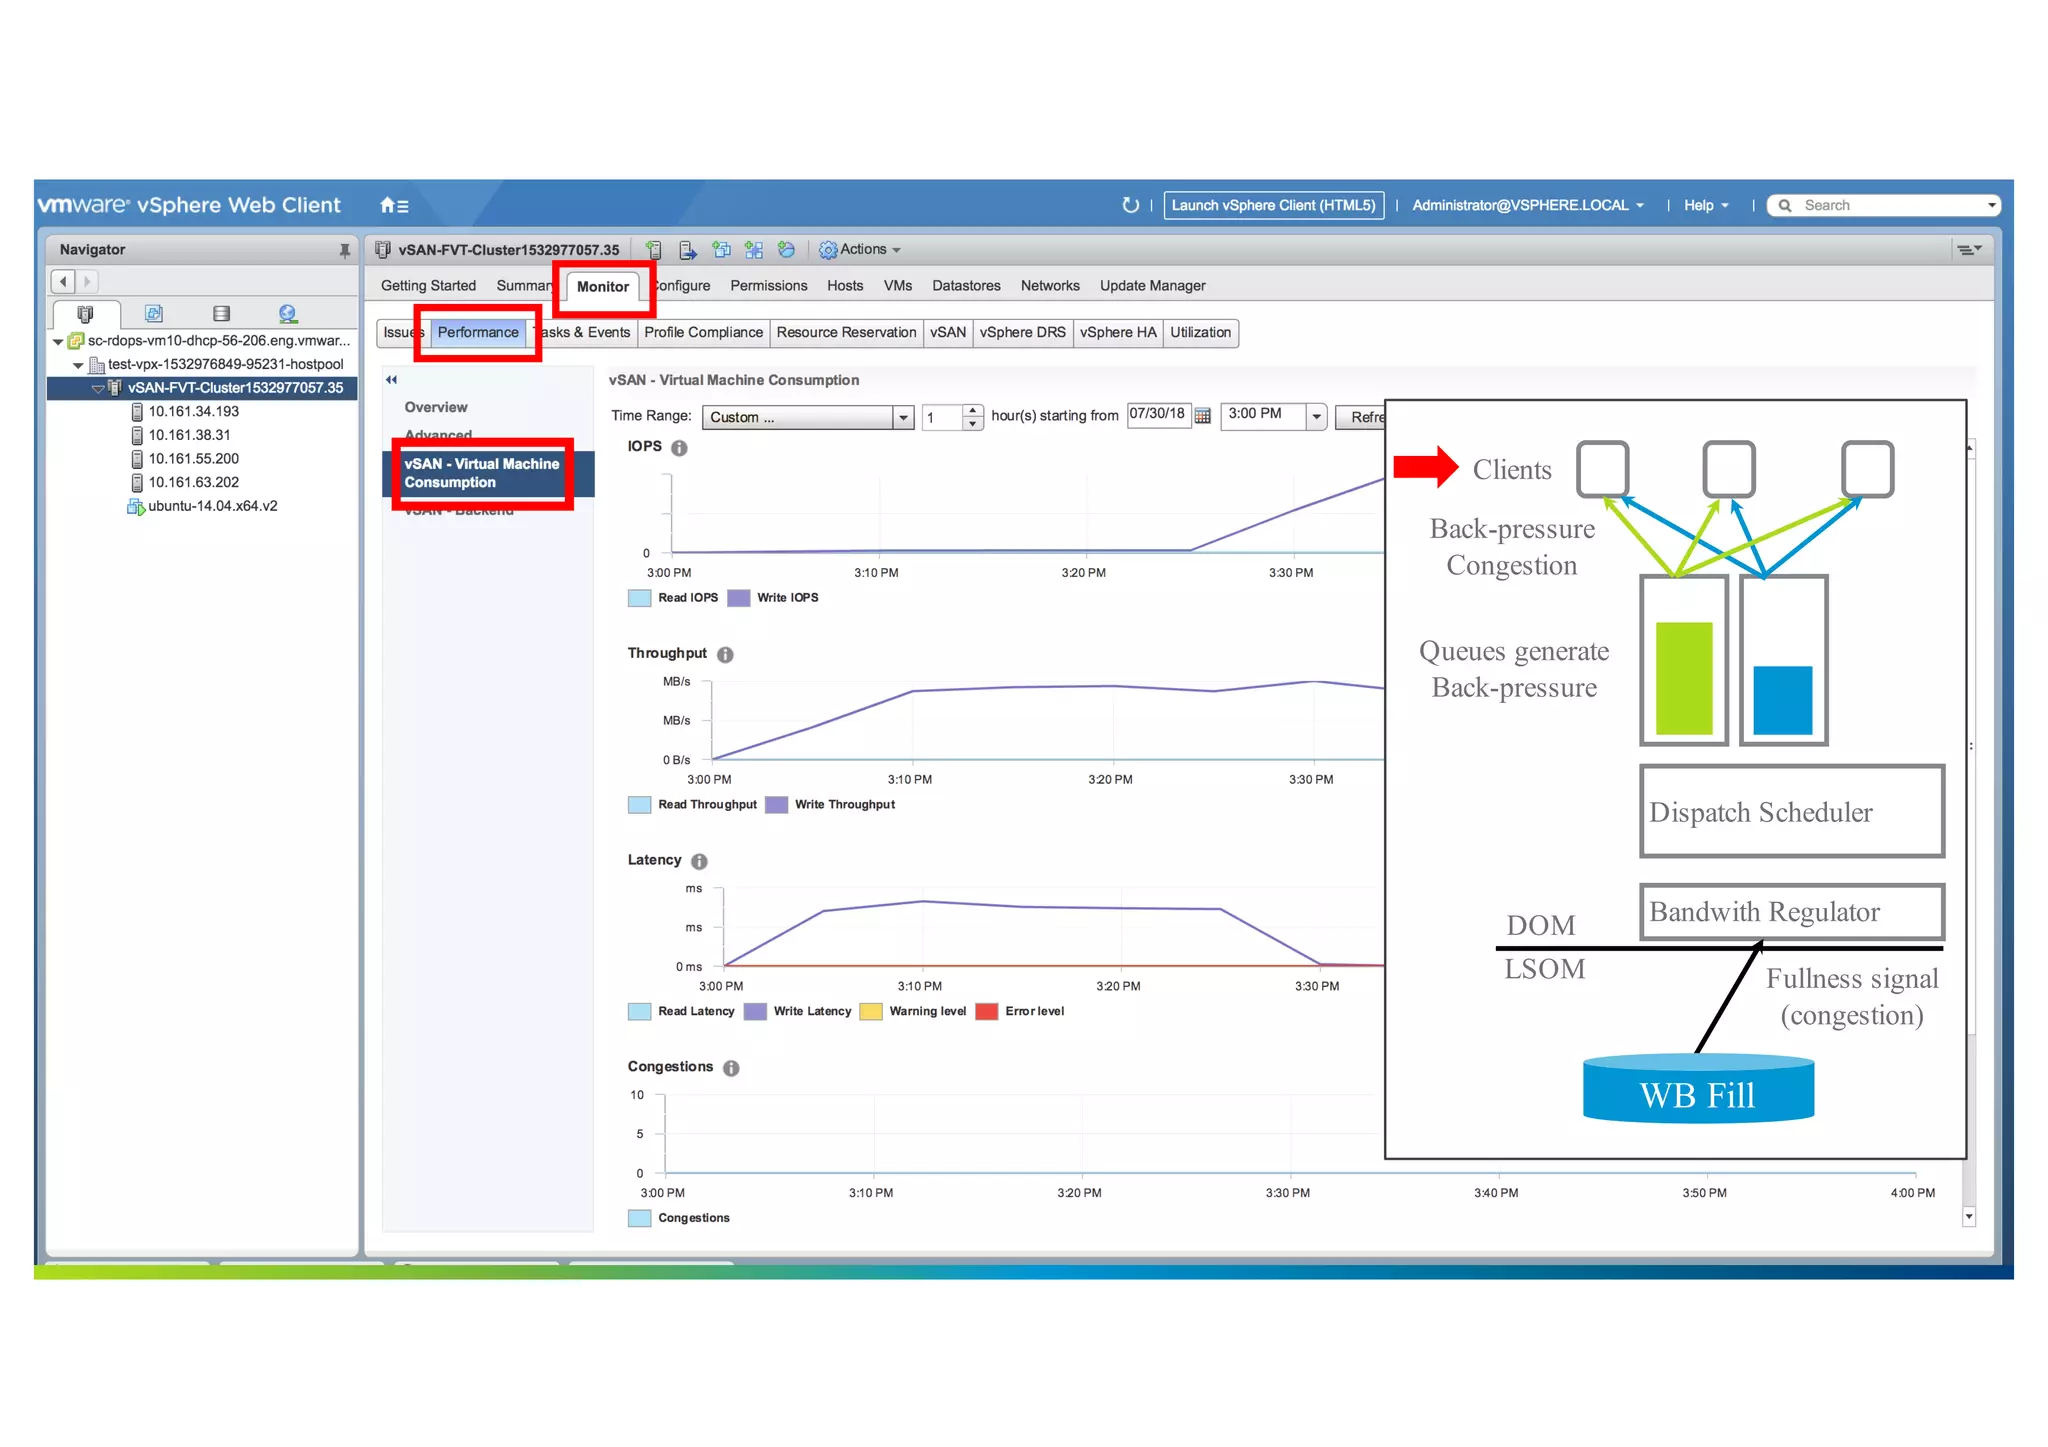
Task: Show info for Congestions chart
Action: pos(731,1069)
